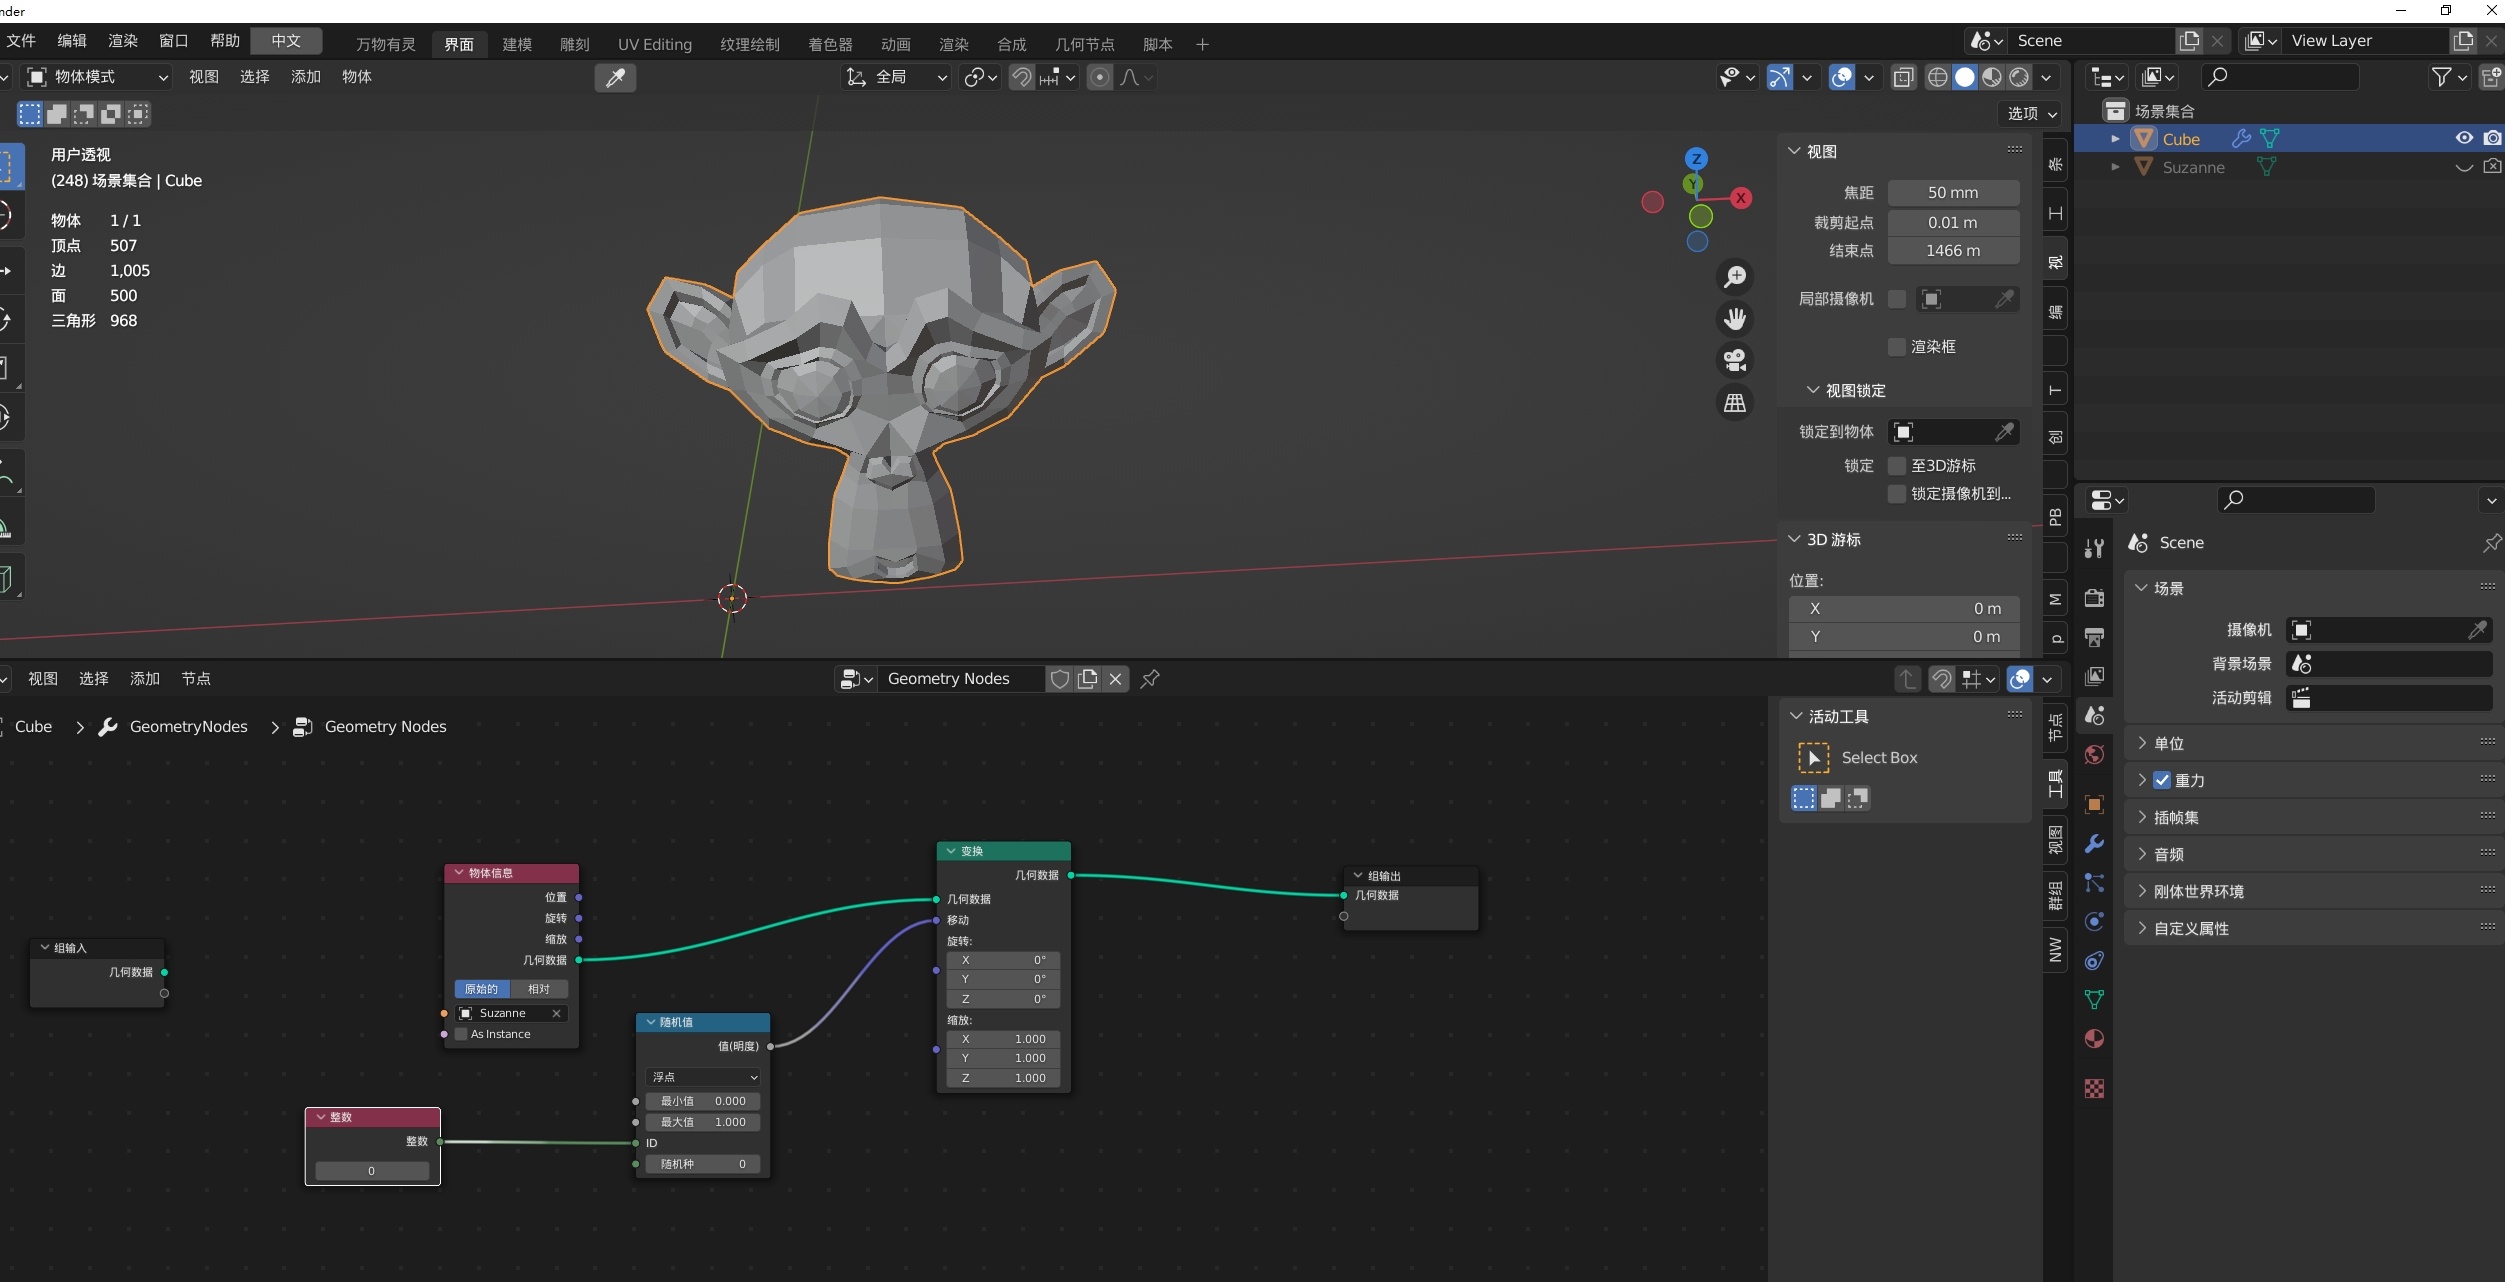2505x1282 pixels.
Task: Click the pan hand icon in viewport
Action: coord(1735,319)
